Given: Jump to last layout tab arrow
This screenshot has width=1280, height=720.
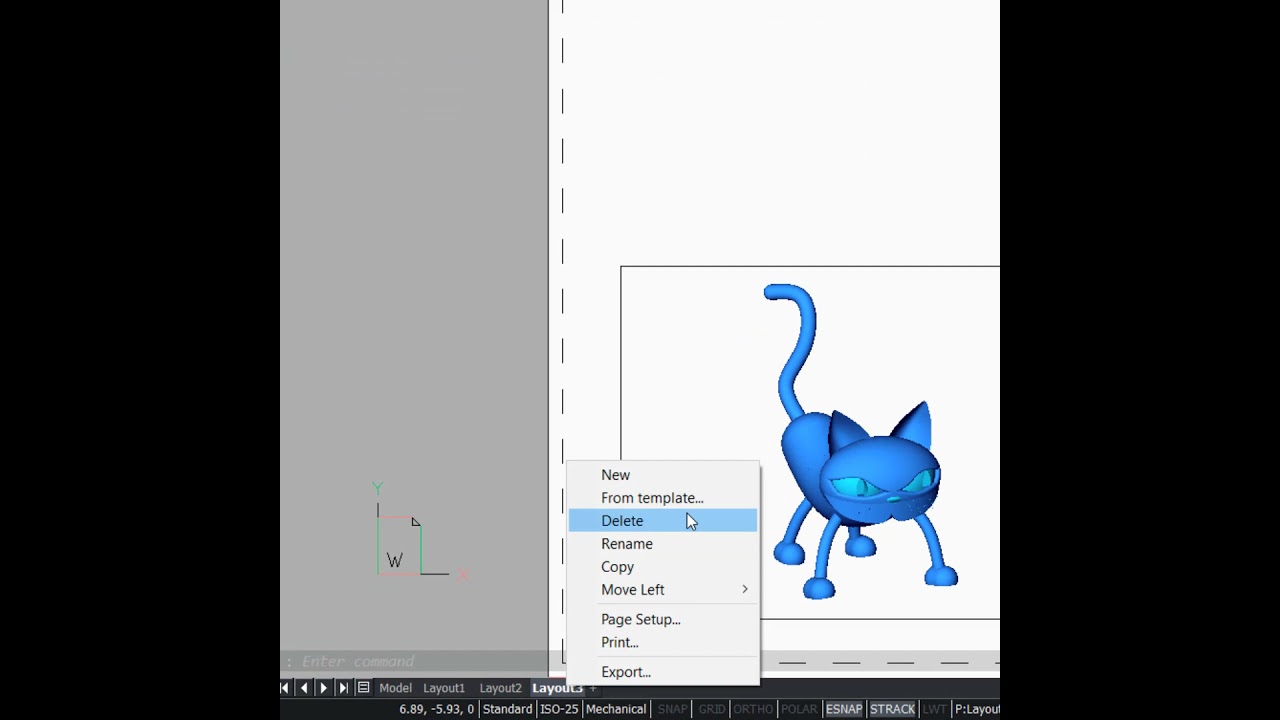Looking at the screenshot, I should click(343, 688).
